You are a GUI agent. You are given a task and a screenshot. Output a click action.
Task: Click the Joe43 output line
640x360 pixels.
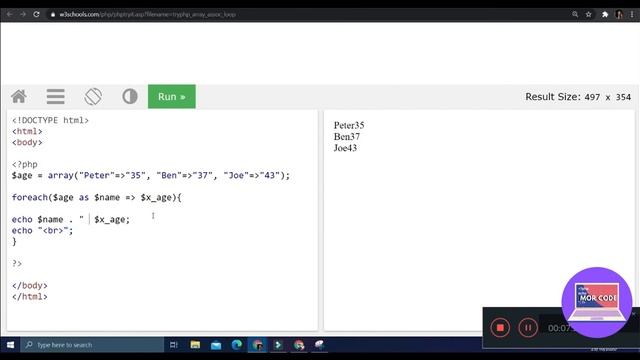click(x=345, y=148)
